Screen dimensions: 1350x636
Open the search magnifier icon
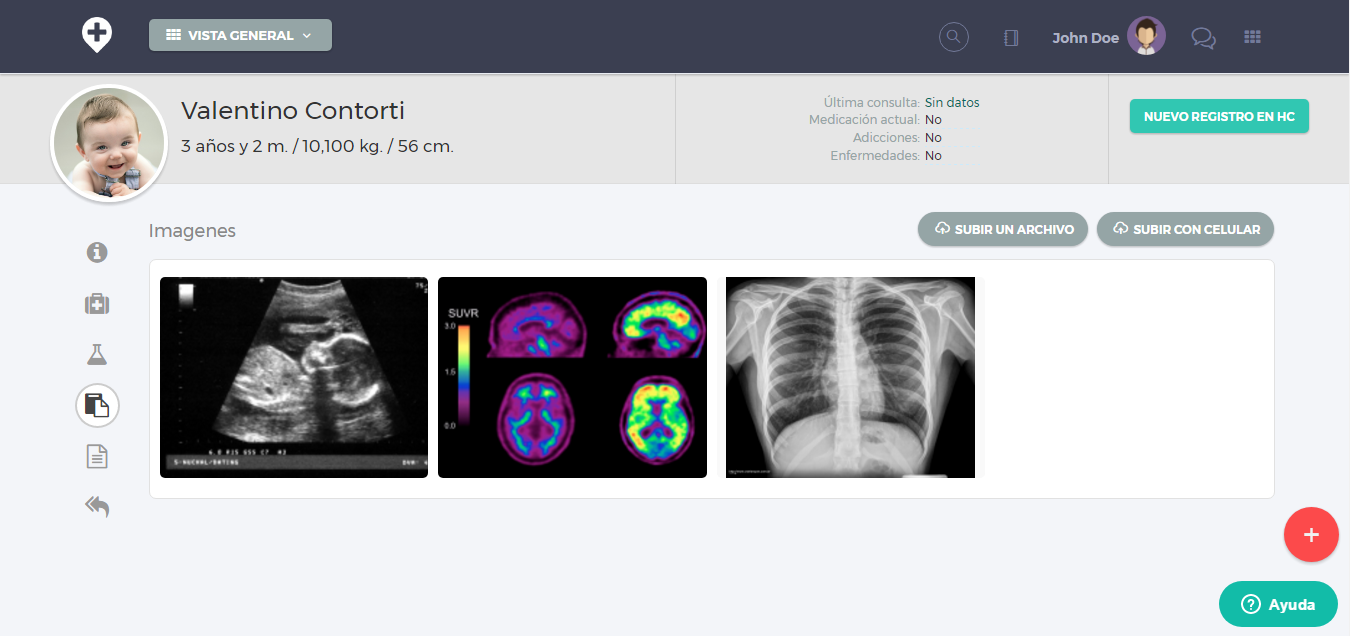pyautogui.click(x=954, y=37)
